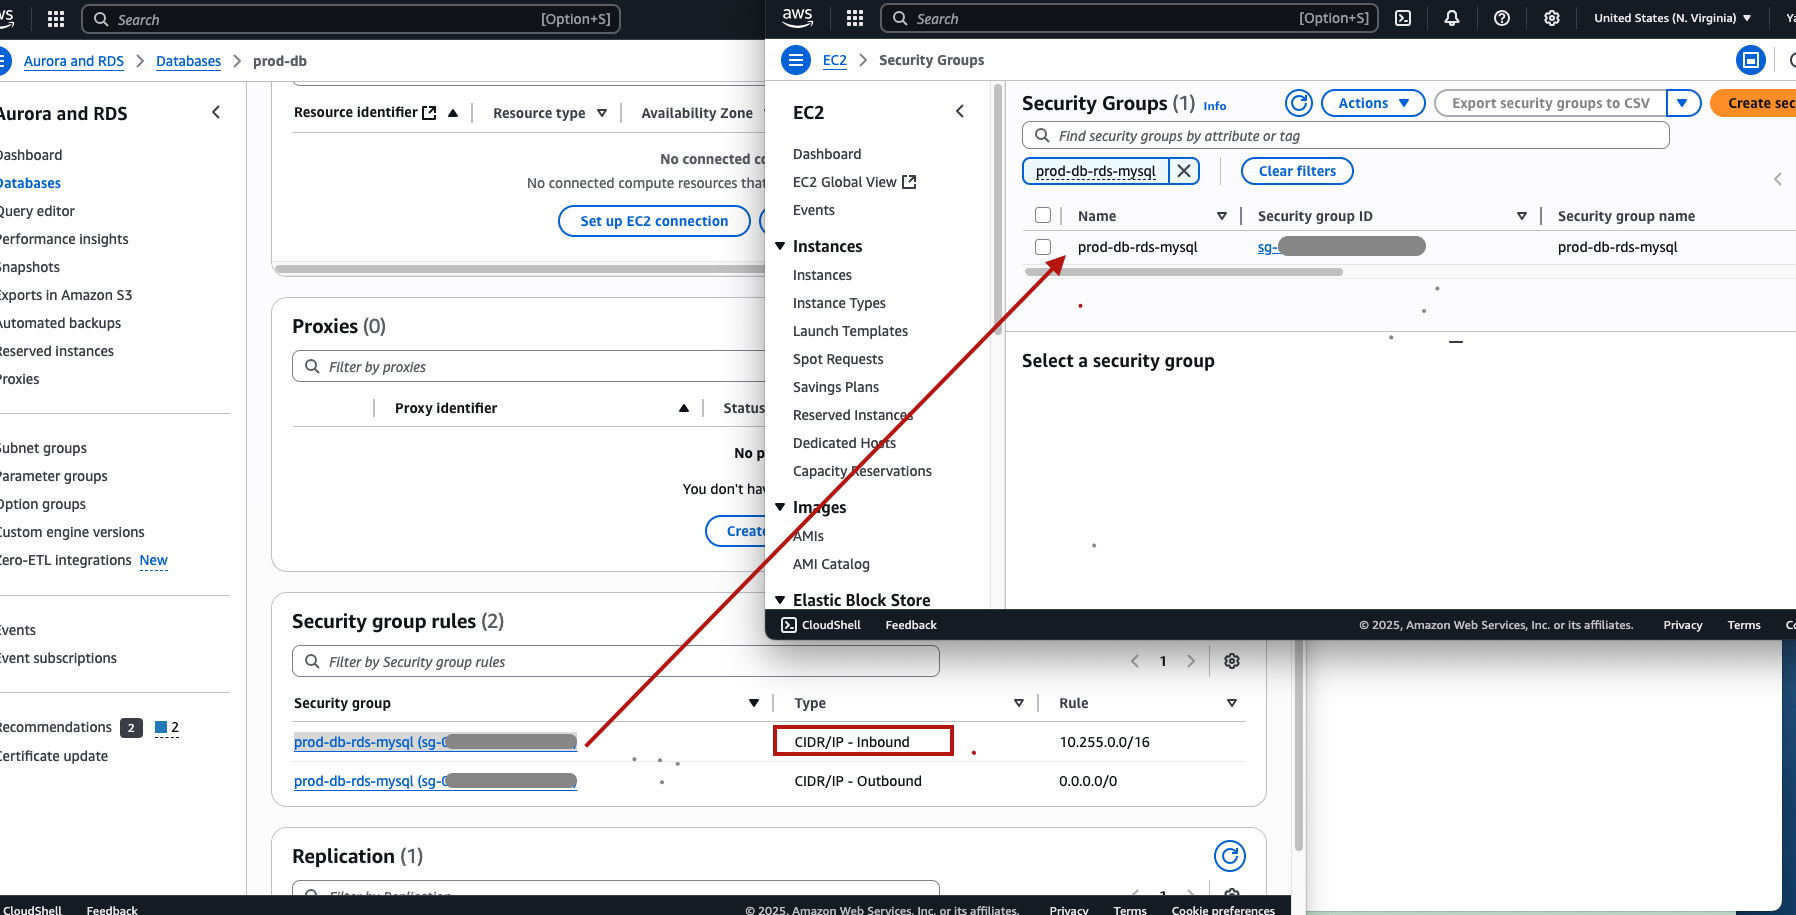The image size is (1796, 915).
Task: Open the sg- ID link in Security Groups
Action: 1341,247
